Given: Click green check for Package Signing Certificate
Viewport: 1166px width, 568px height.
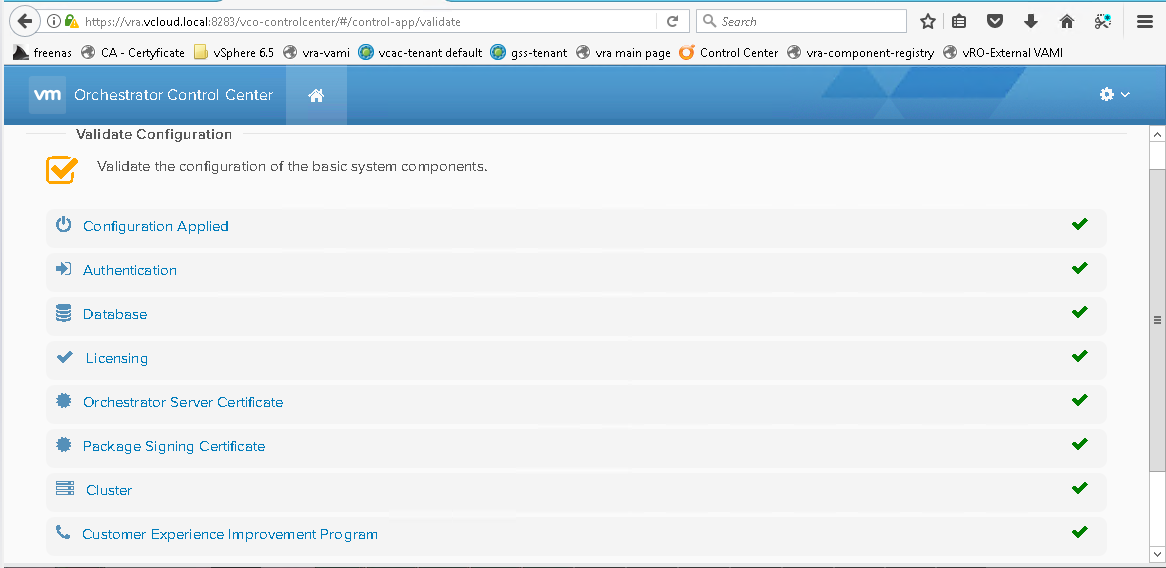Looking at the screenshot, I should tap(1080, 444).
